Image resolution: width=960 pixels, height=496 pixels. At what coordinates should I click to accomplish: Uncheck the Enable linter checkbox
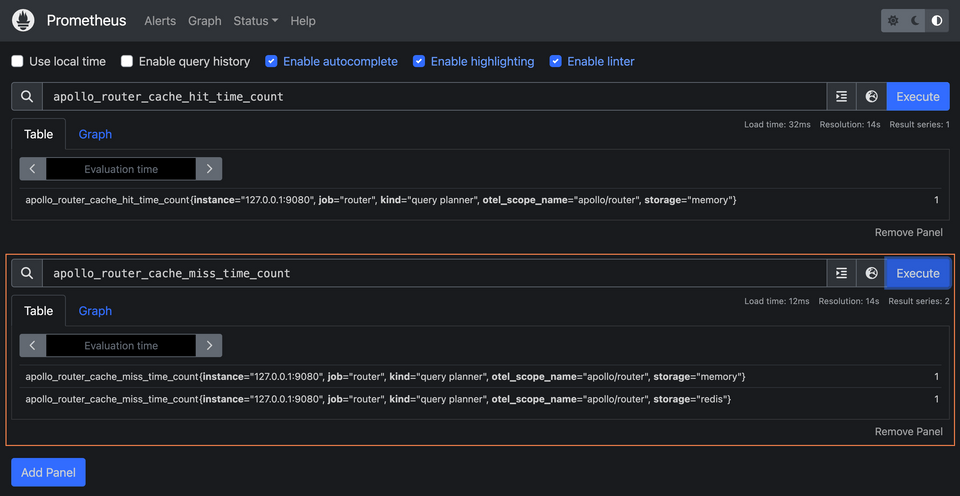coord(555,61)
